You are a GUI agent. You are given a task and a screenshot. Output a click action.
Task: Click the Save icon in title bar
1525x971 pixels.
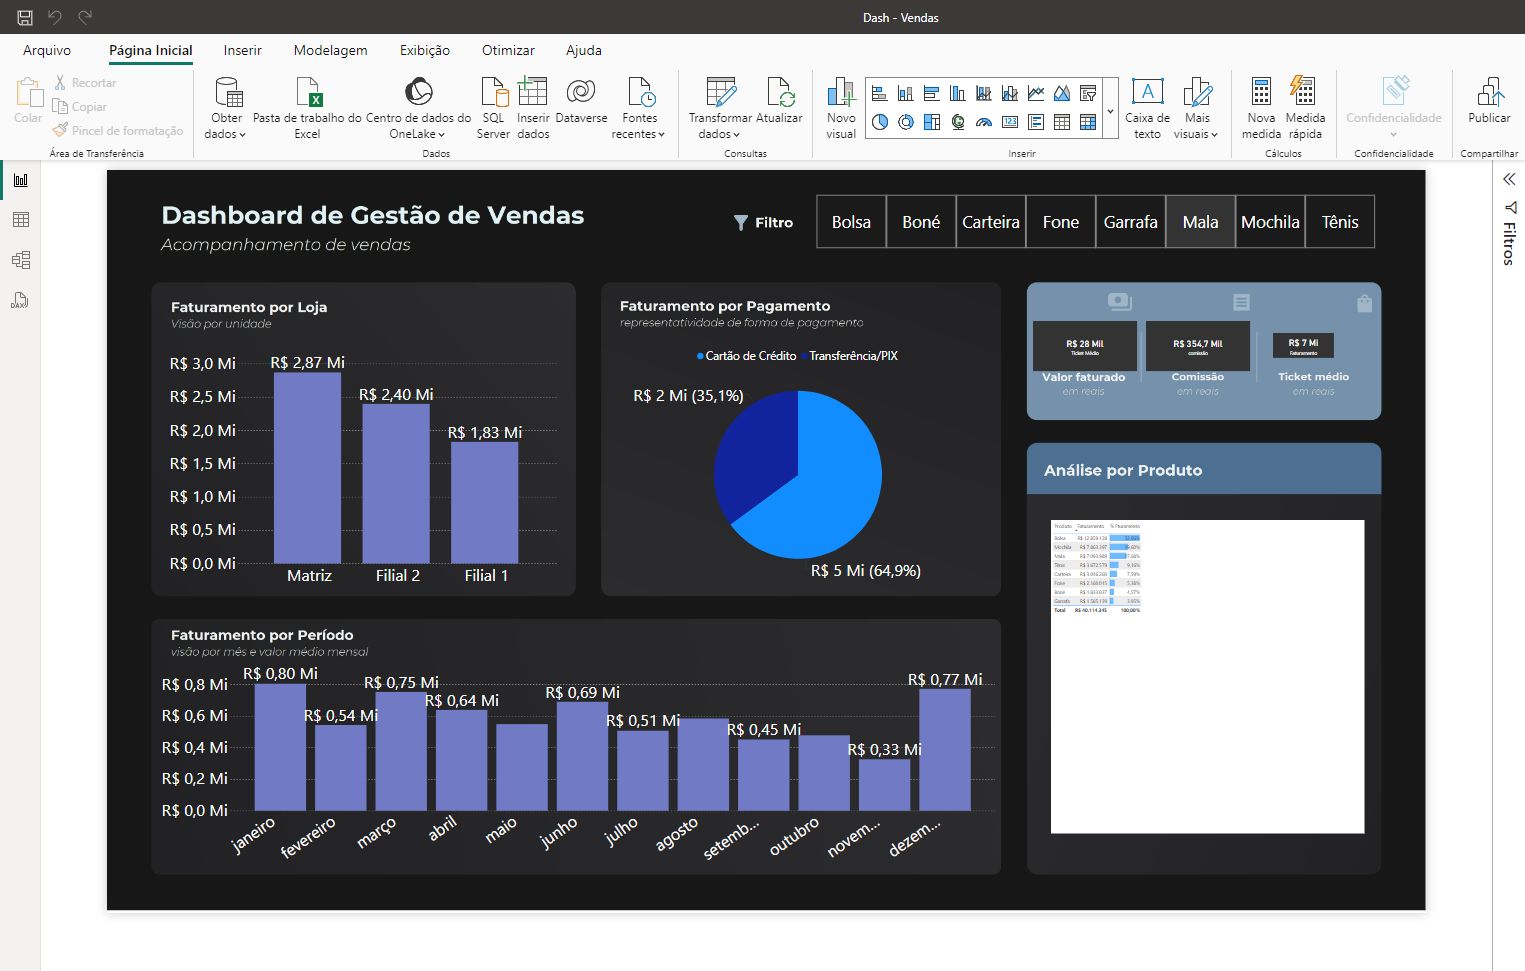(x=25, y=17)
